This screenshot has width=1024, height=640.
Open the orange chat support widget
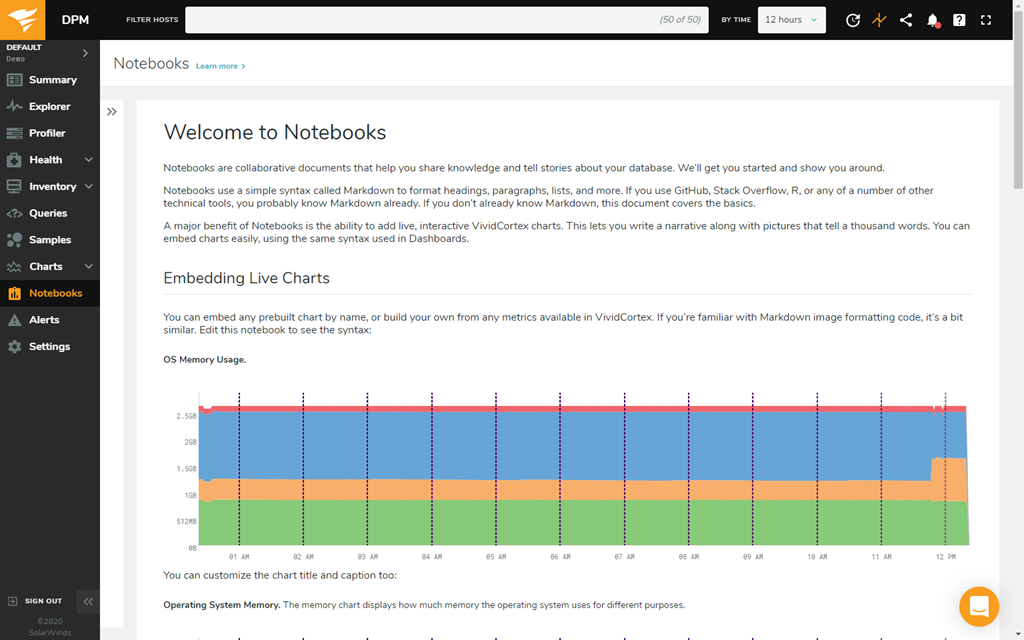click(x=978, y=606)
